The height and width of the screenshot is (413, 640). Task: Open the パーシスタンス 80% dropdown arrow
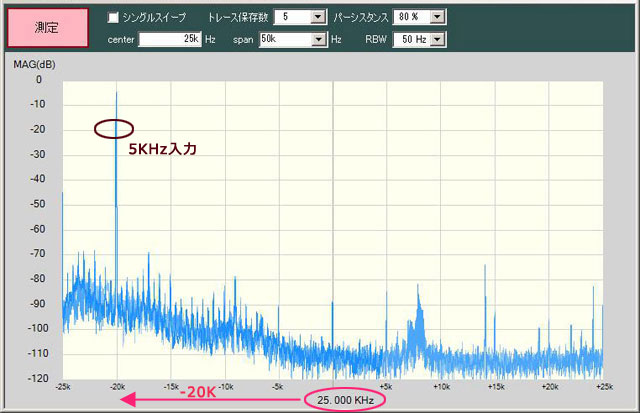click(437, 17)
